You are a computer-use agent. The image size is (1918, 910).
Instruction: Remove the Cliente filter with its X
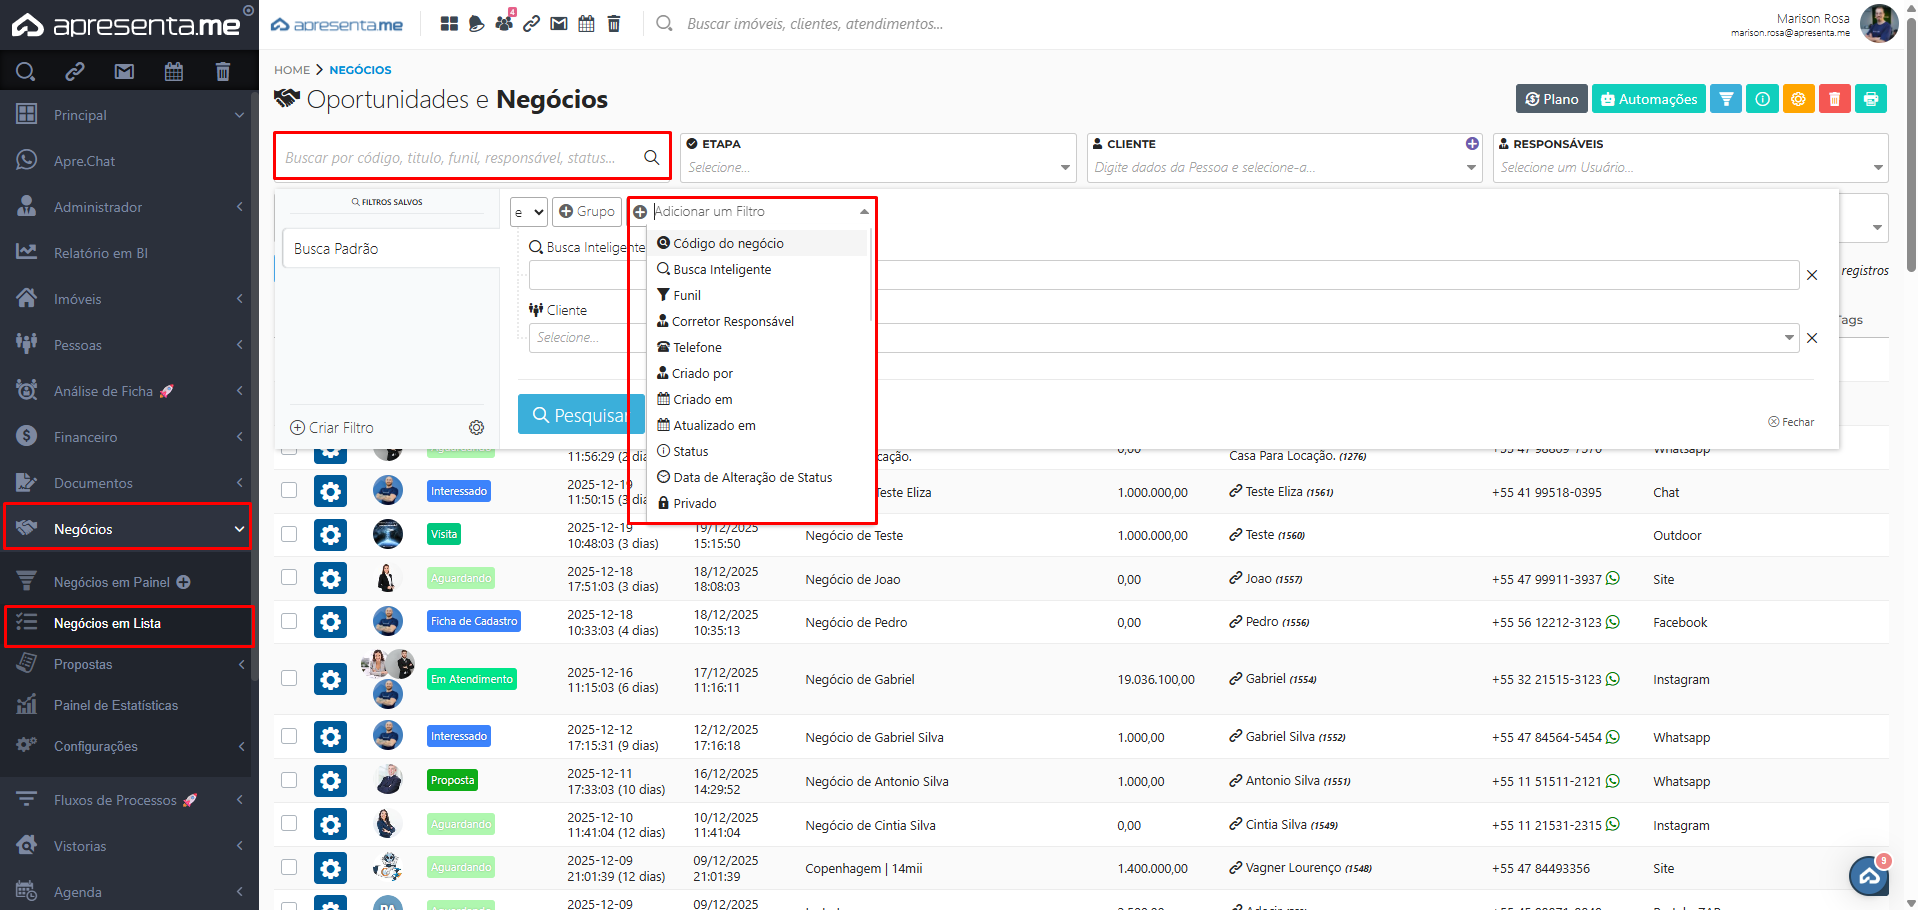(x=1811, y=338)
